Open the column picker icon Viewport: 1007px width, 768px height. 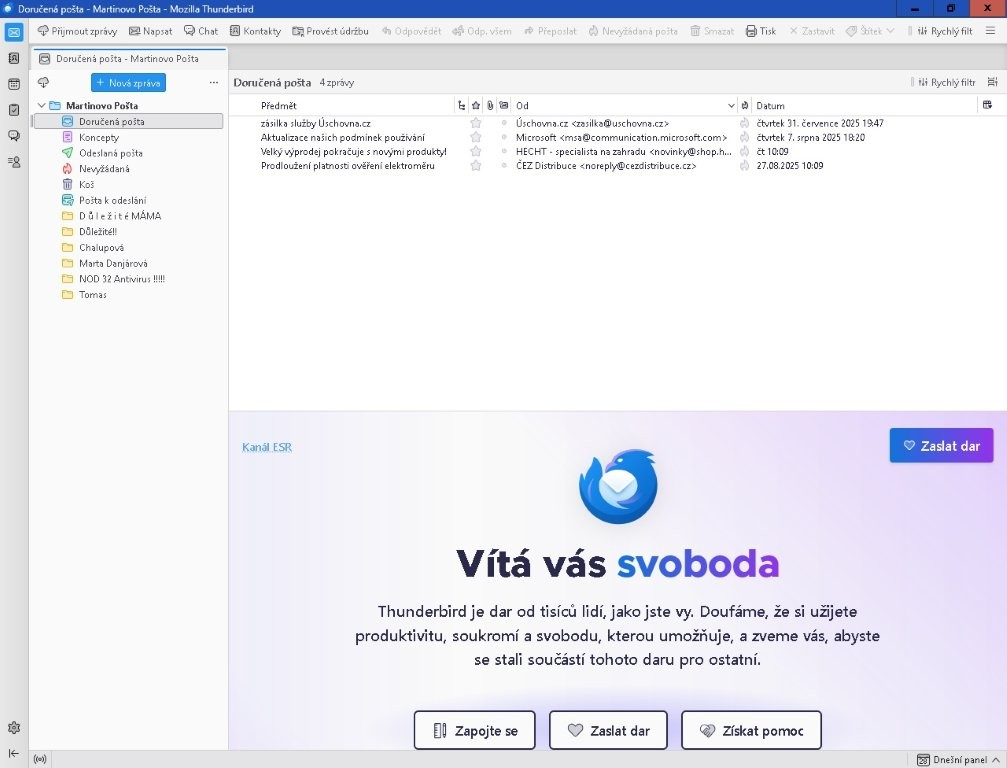(x=988, y=105)
